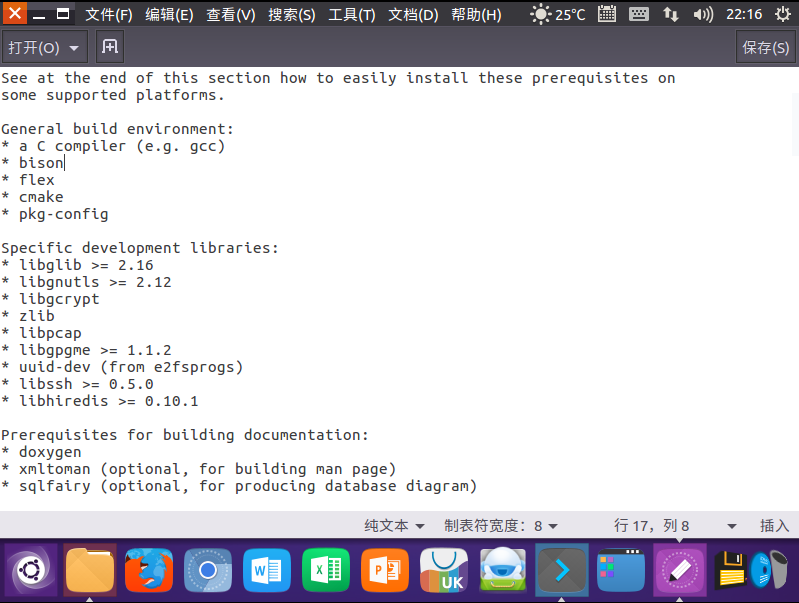This screenshot has width=799, height=603.
Task: Place cursor on the 'bison' line
Action: (33, 163)
